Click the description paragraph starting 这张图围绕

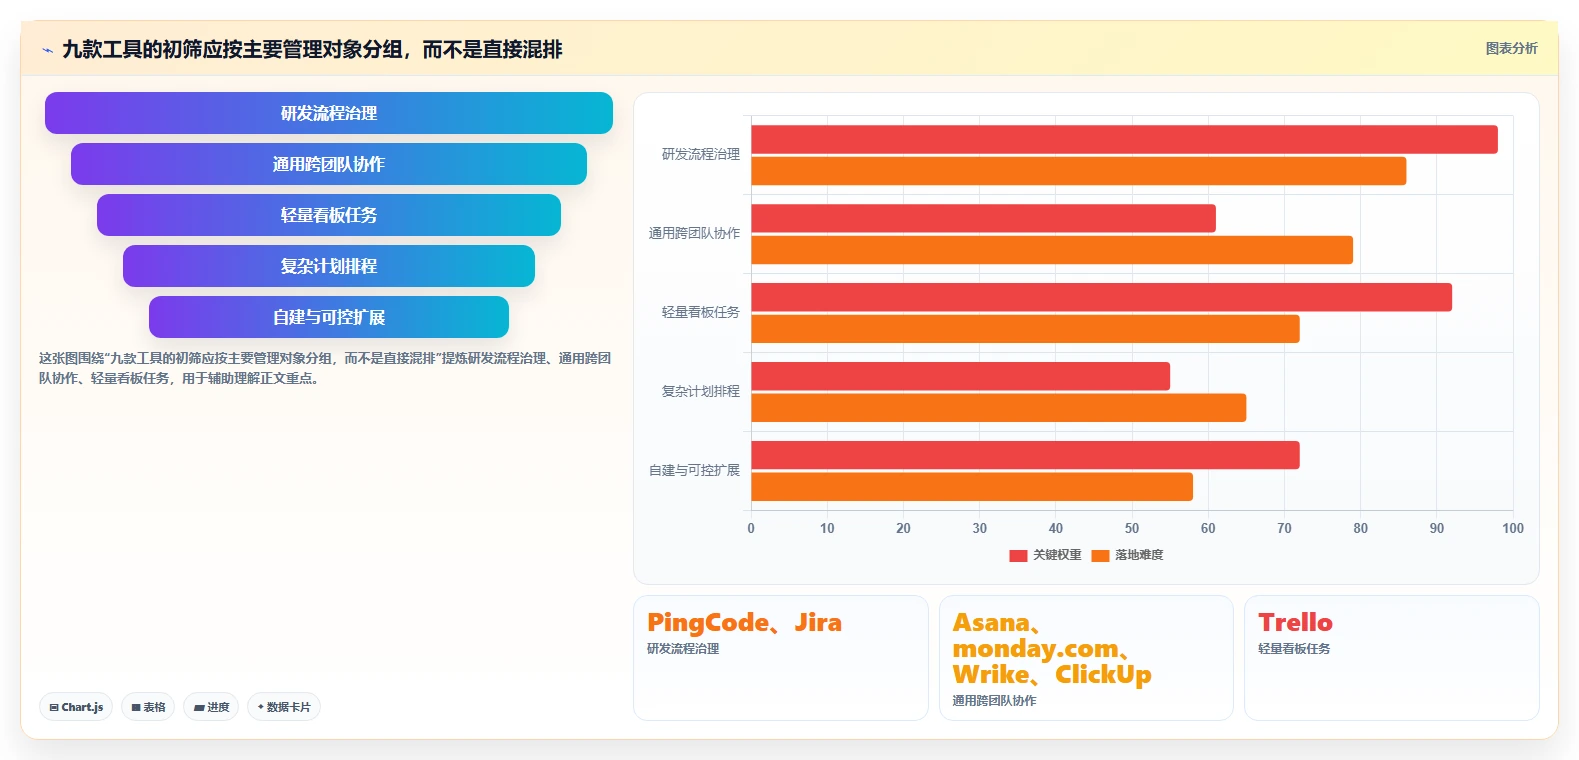[325, 368]
